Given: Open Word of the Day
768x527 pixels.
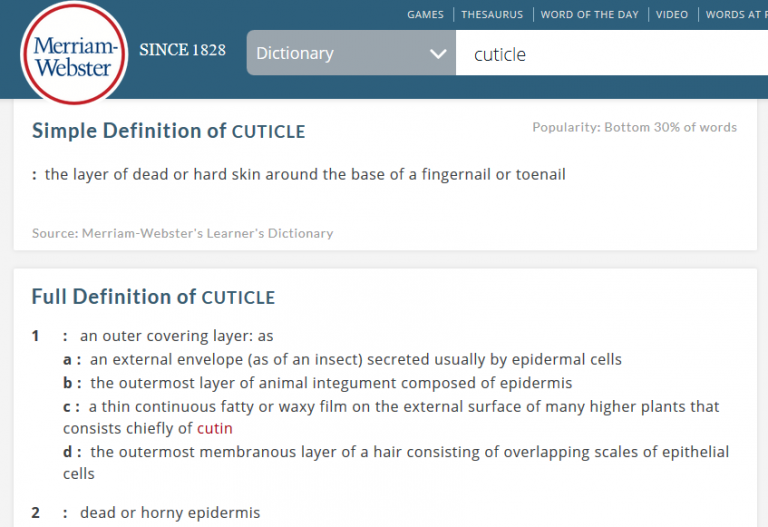Looking at the screenshot, I should point(589,15).
